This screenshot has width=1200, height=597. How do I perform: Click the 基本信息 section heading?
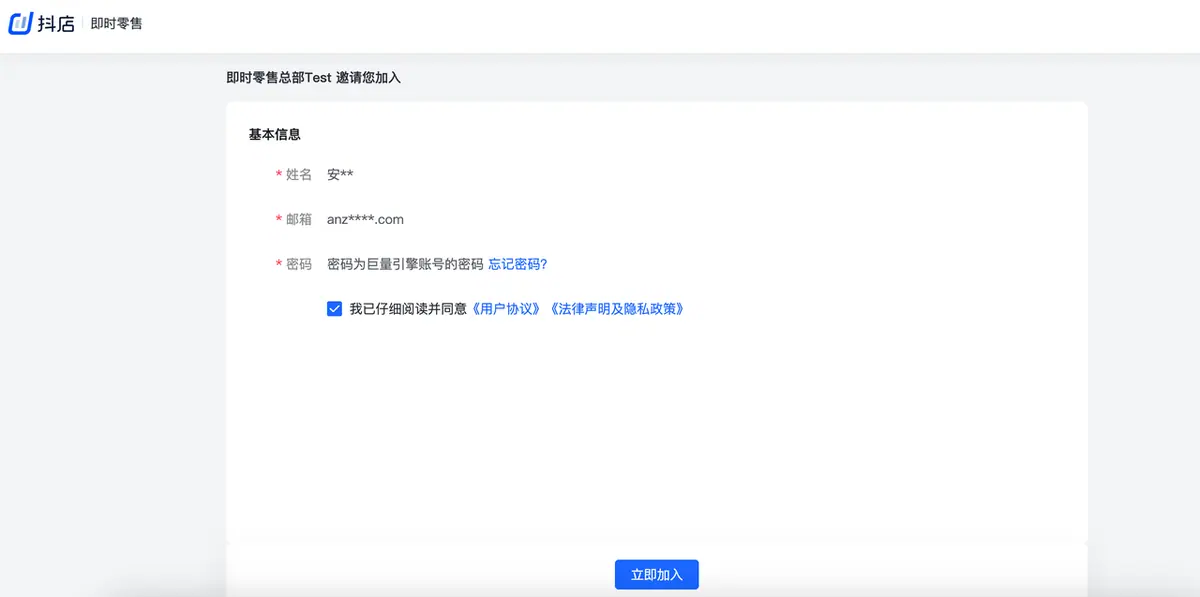click(x=275, y=134)
